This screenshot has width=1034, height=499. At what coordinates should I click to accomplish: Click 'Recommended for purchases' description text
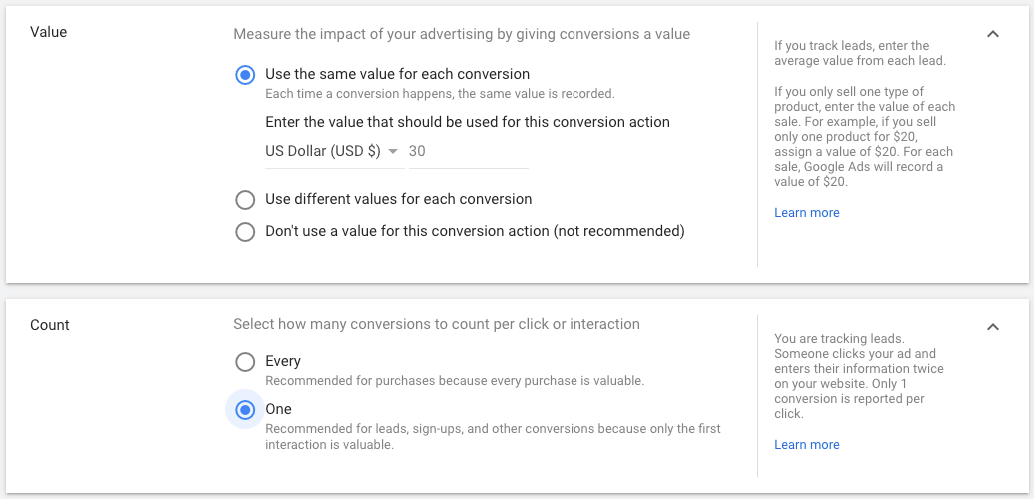pyautogui.click(x=454, y=381)
